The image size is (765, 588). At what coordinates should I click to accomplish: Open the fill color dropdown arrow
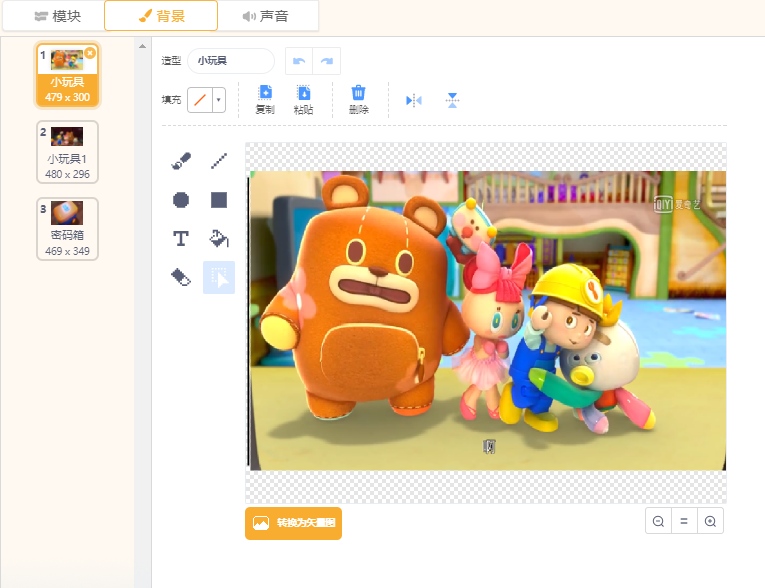click(219, 100)
